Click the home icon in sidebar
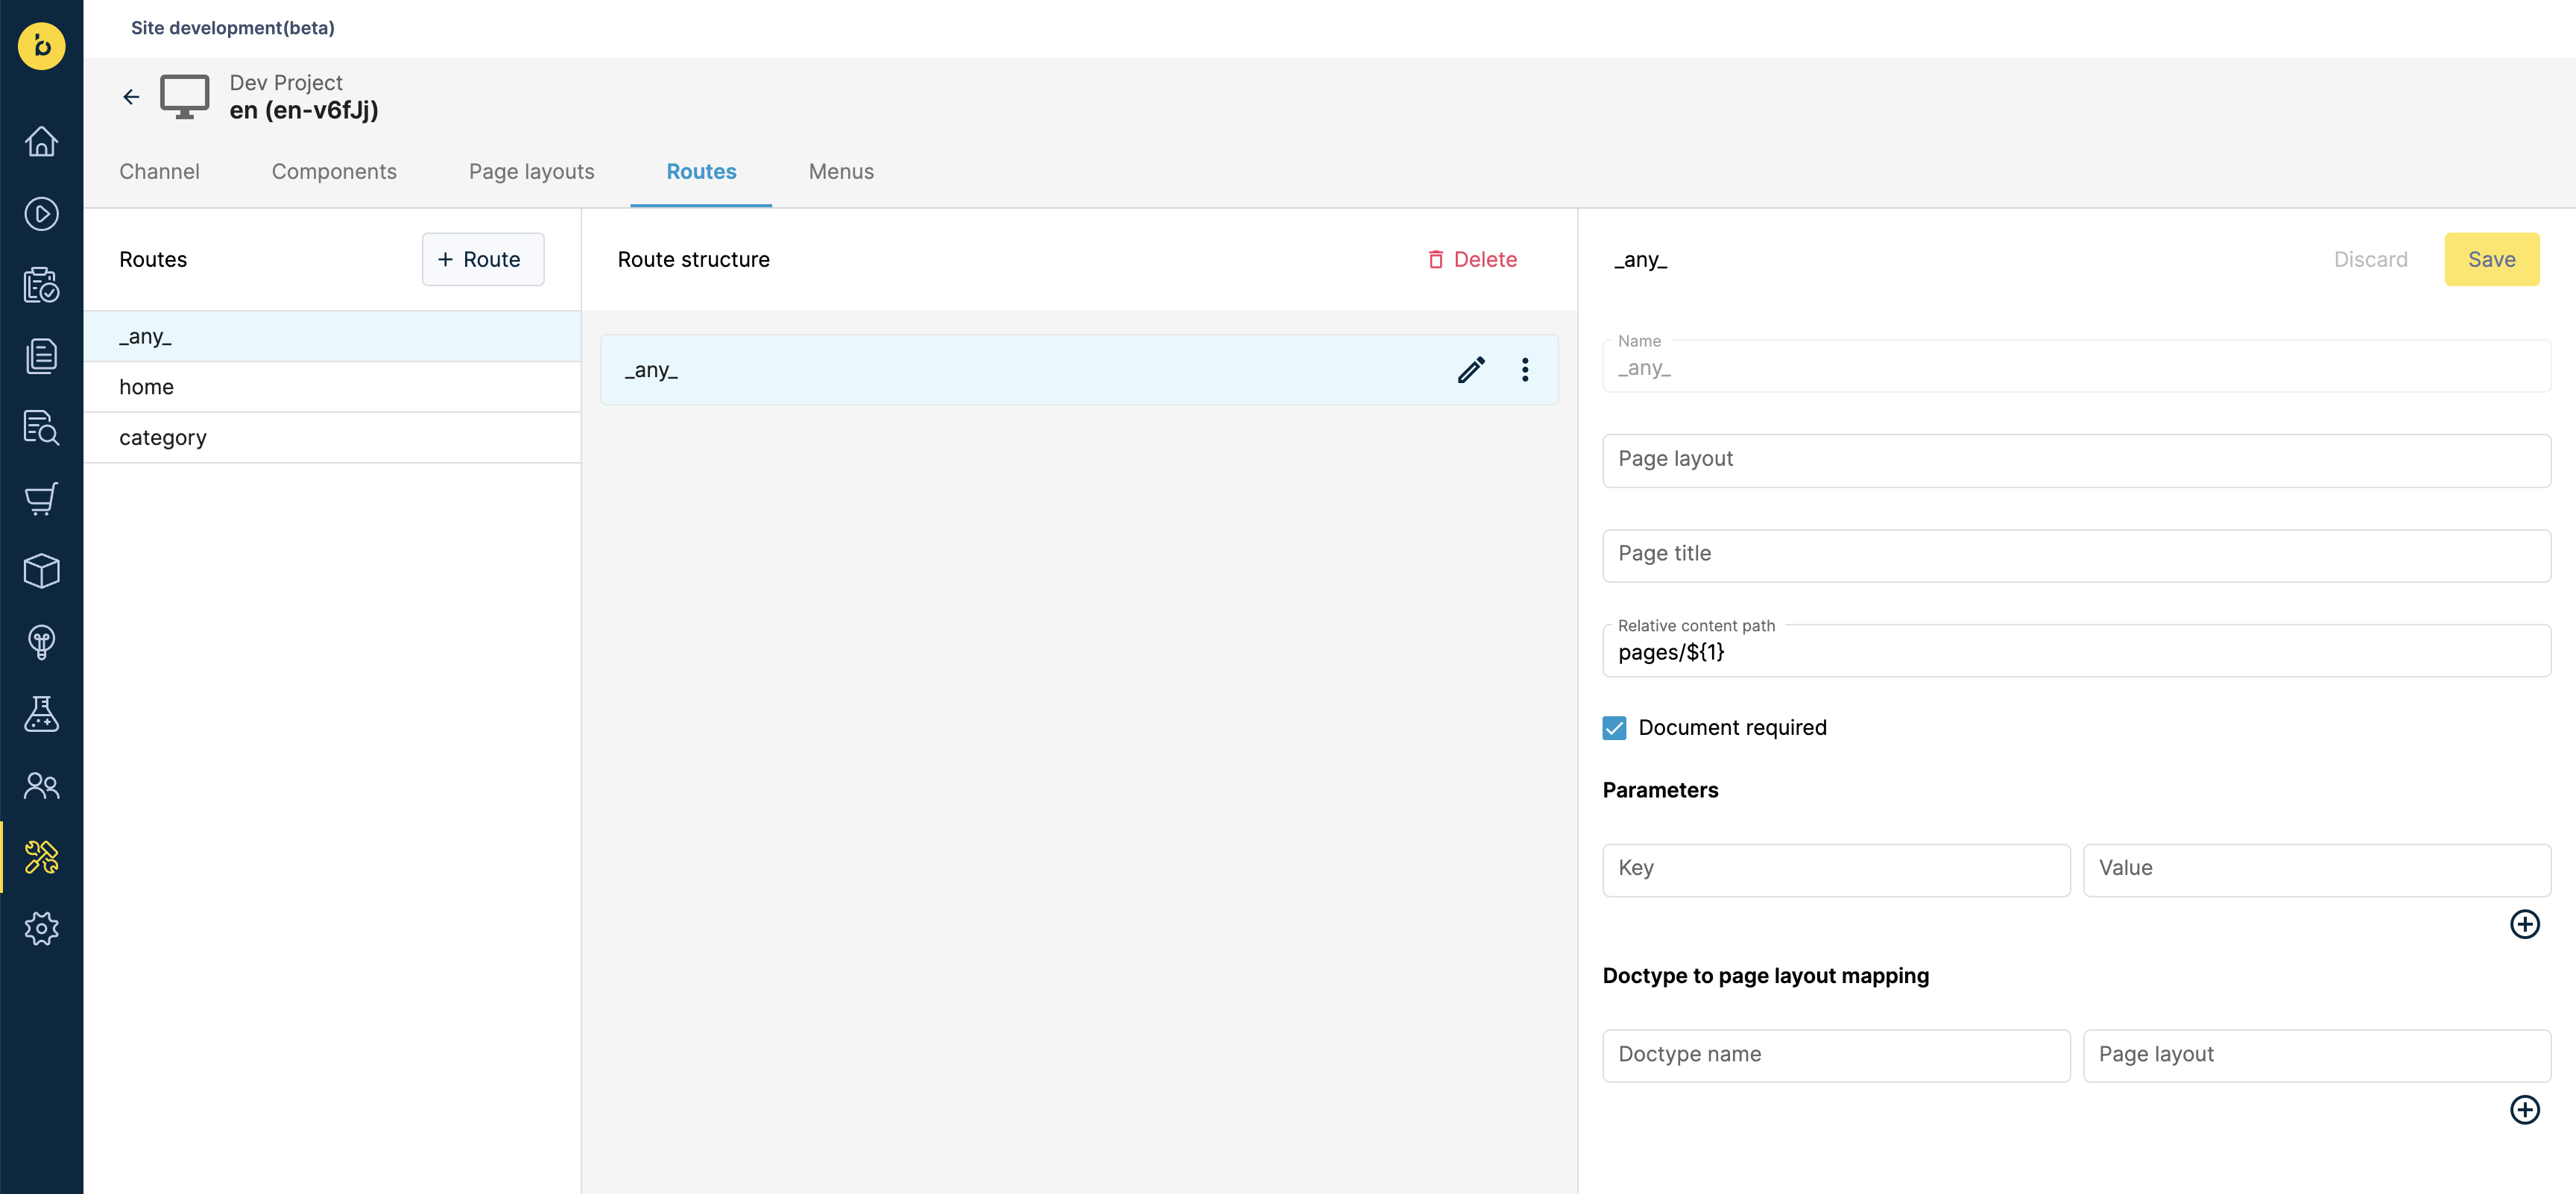 coord(41,141)
